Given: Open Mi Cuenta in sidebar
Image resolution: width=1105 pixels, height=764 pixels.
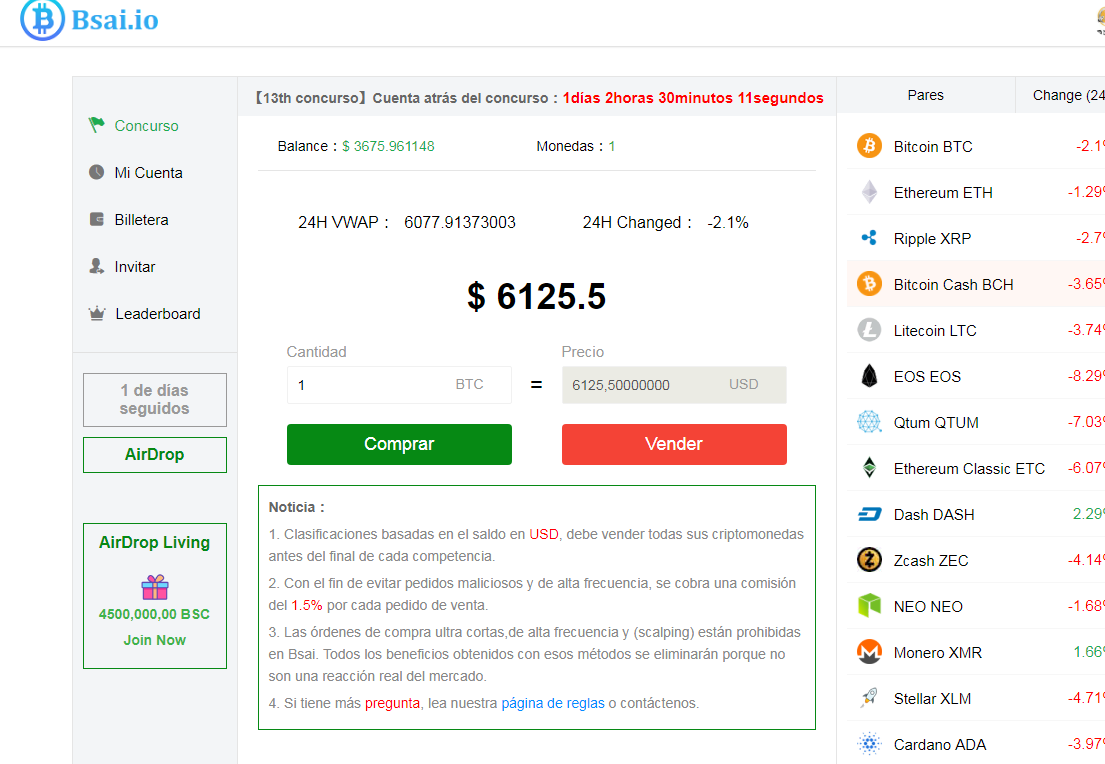Looking at the screenshot, I should pos(148,173).
